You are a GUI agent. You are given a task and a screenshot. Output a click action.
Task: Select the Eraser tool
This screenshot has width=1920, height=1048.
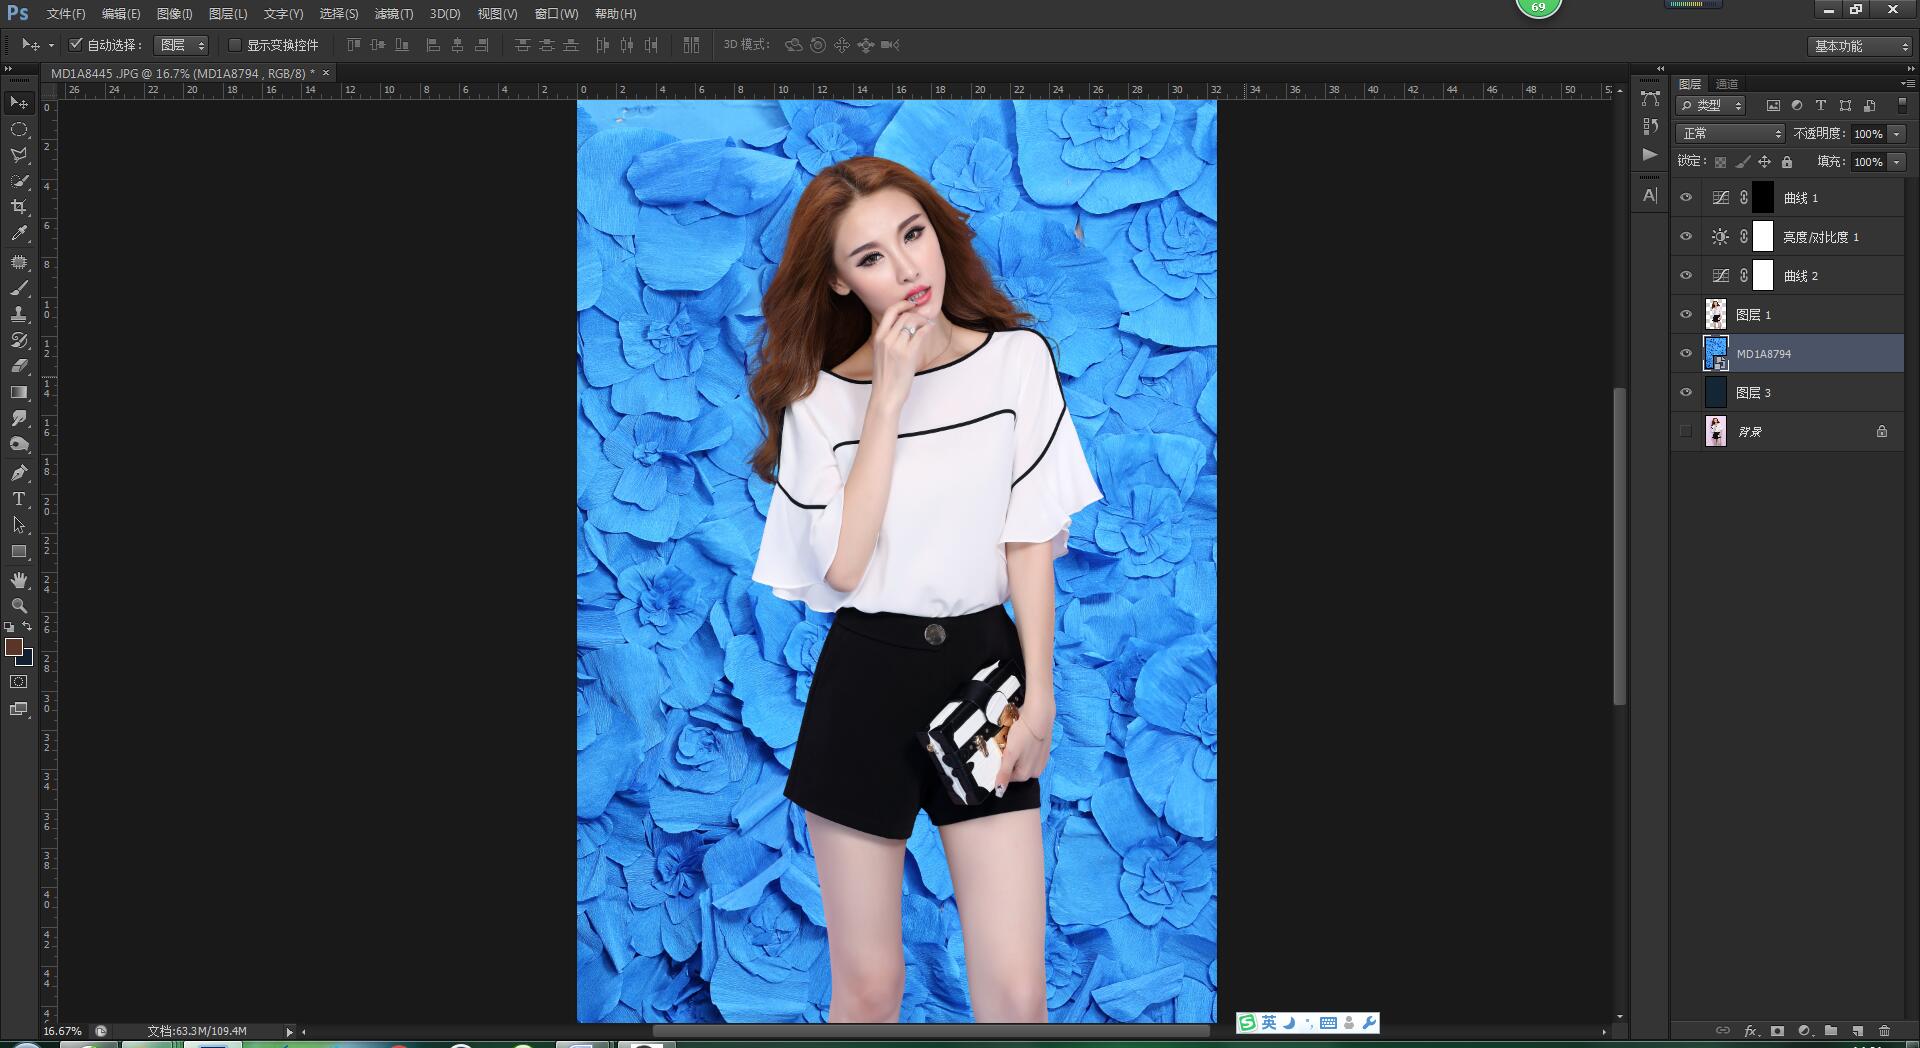(19, 366)
